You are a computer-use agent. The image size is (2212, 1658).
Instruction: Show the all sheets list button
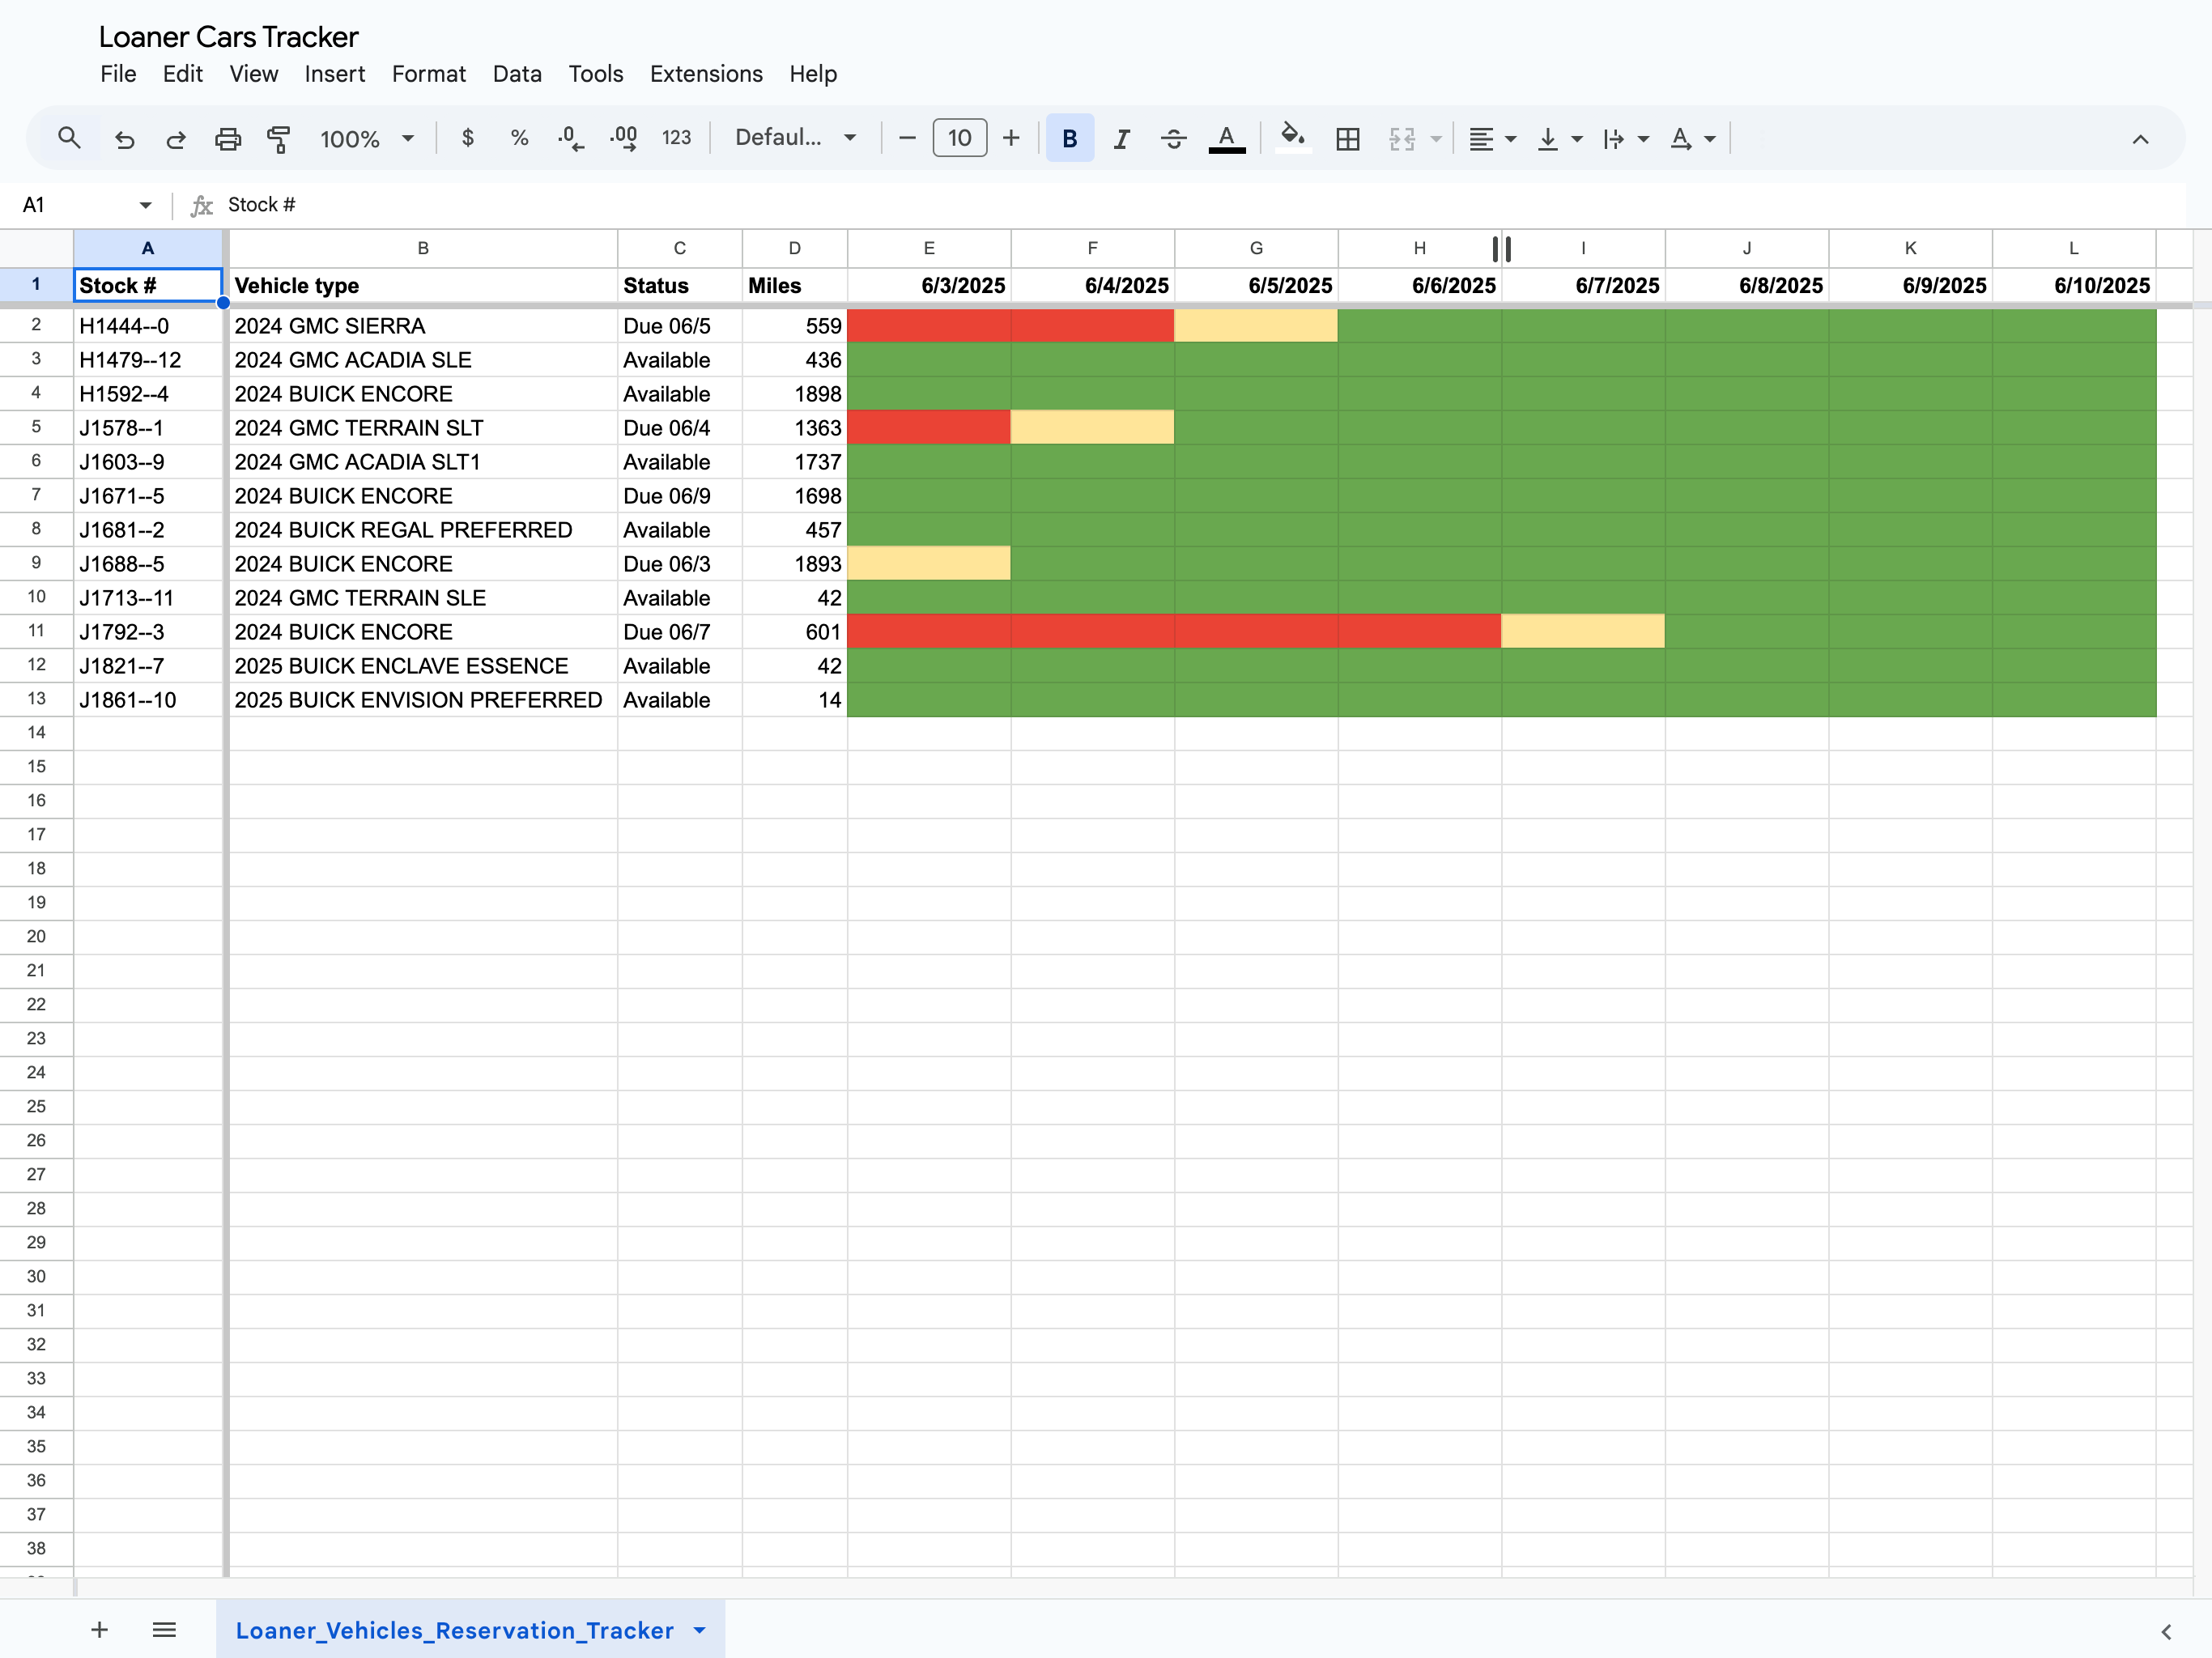click(x=164, y=1630)
